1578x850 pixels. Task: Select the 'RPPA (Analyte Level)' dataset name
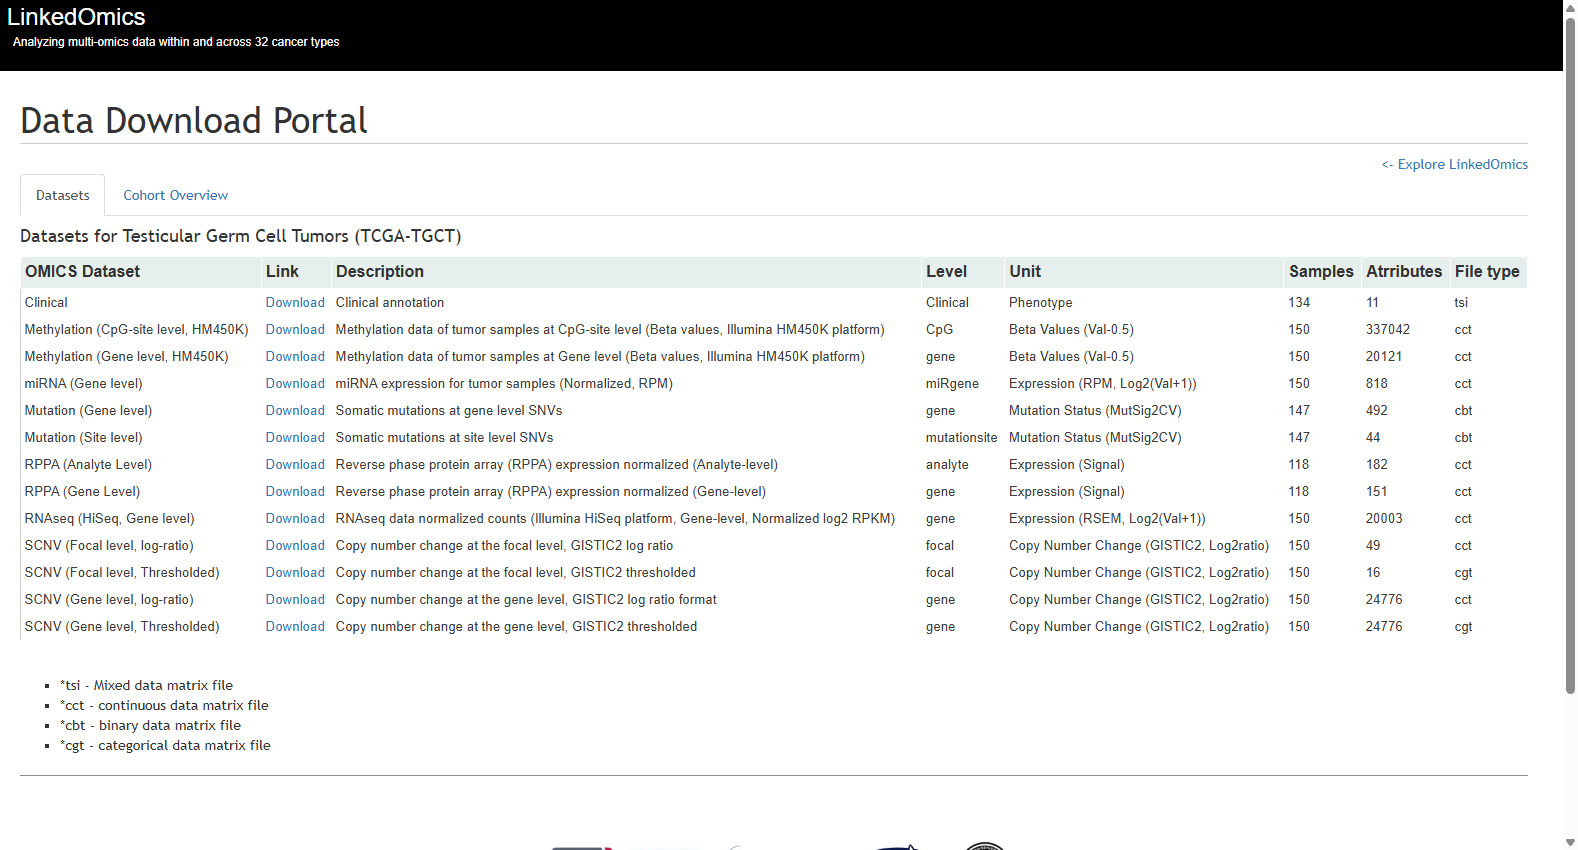coord(88,464)
